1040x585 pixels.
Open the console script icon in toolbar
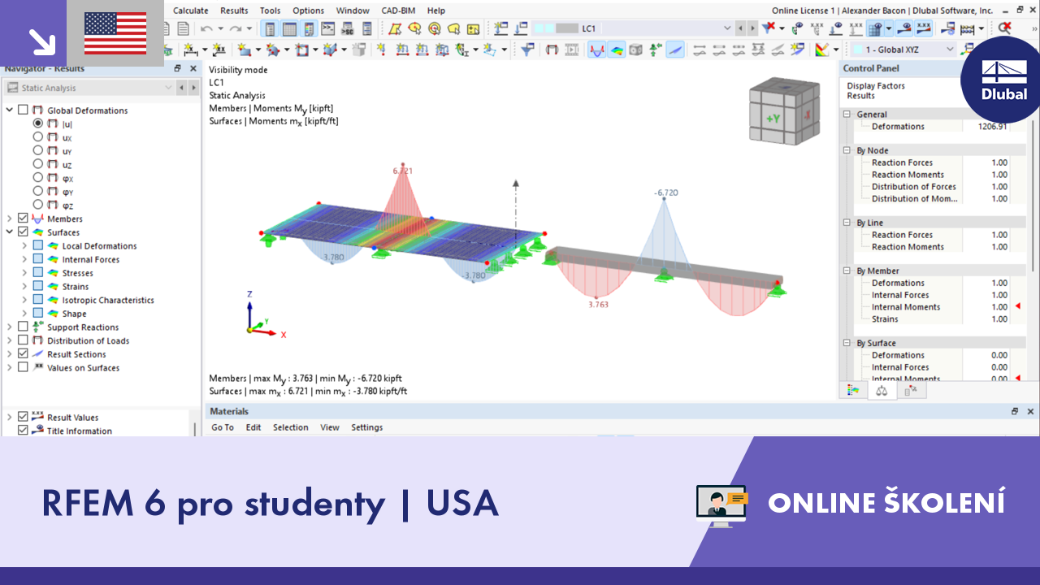(328, 29)
